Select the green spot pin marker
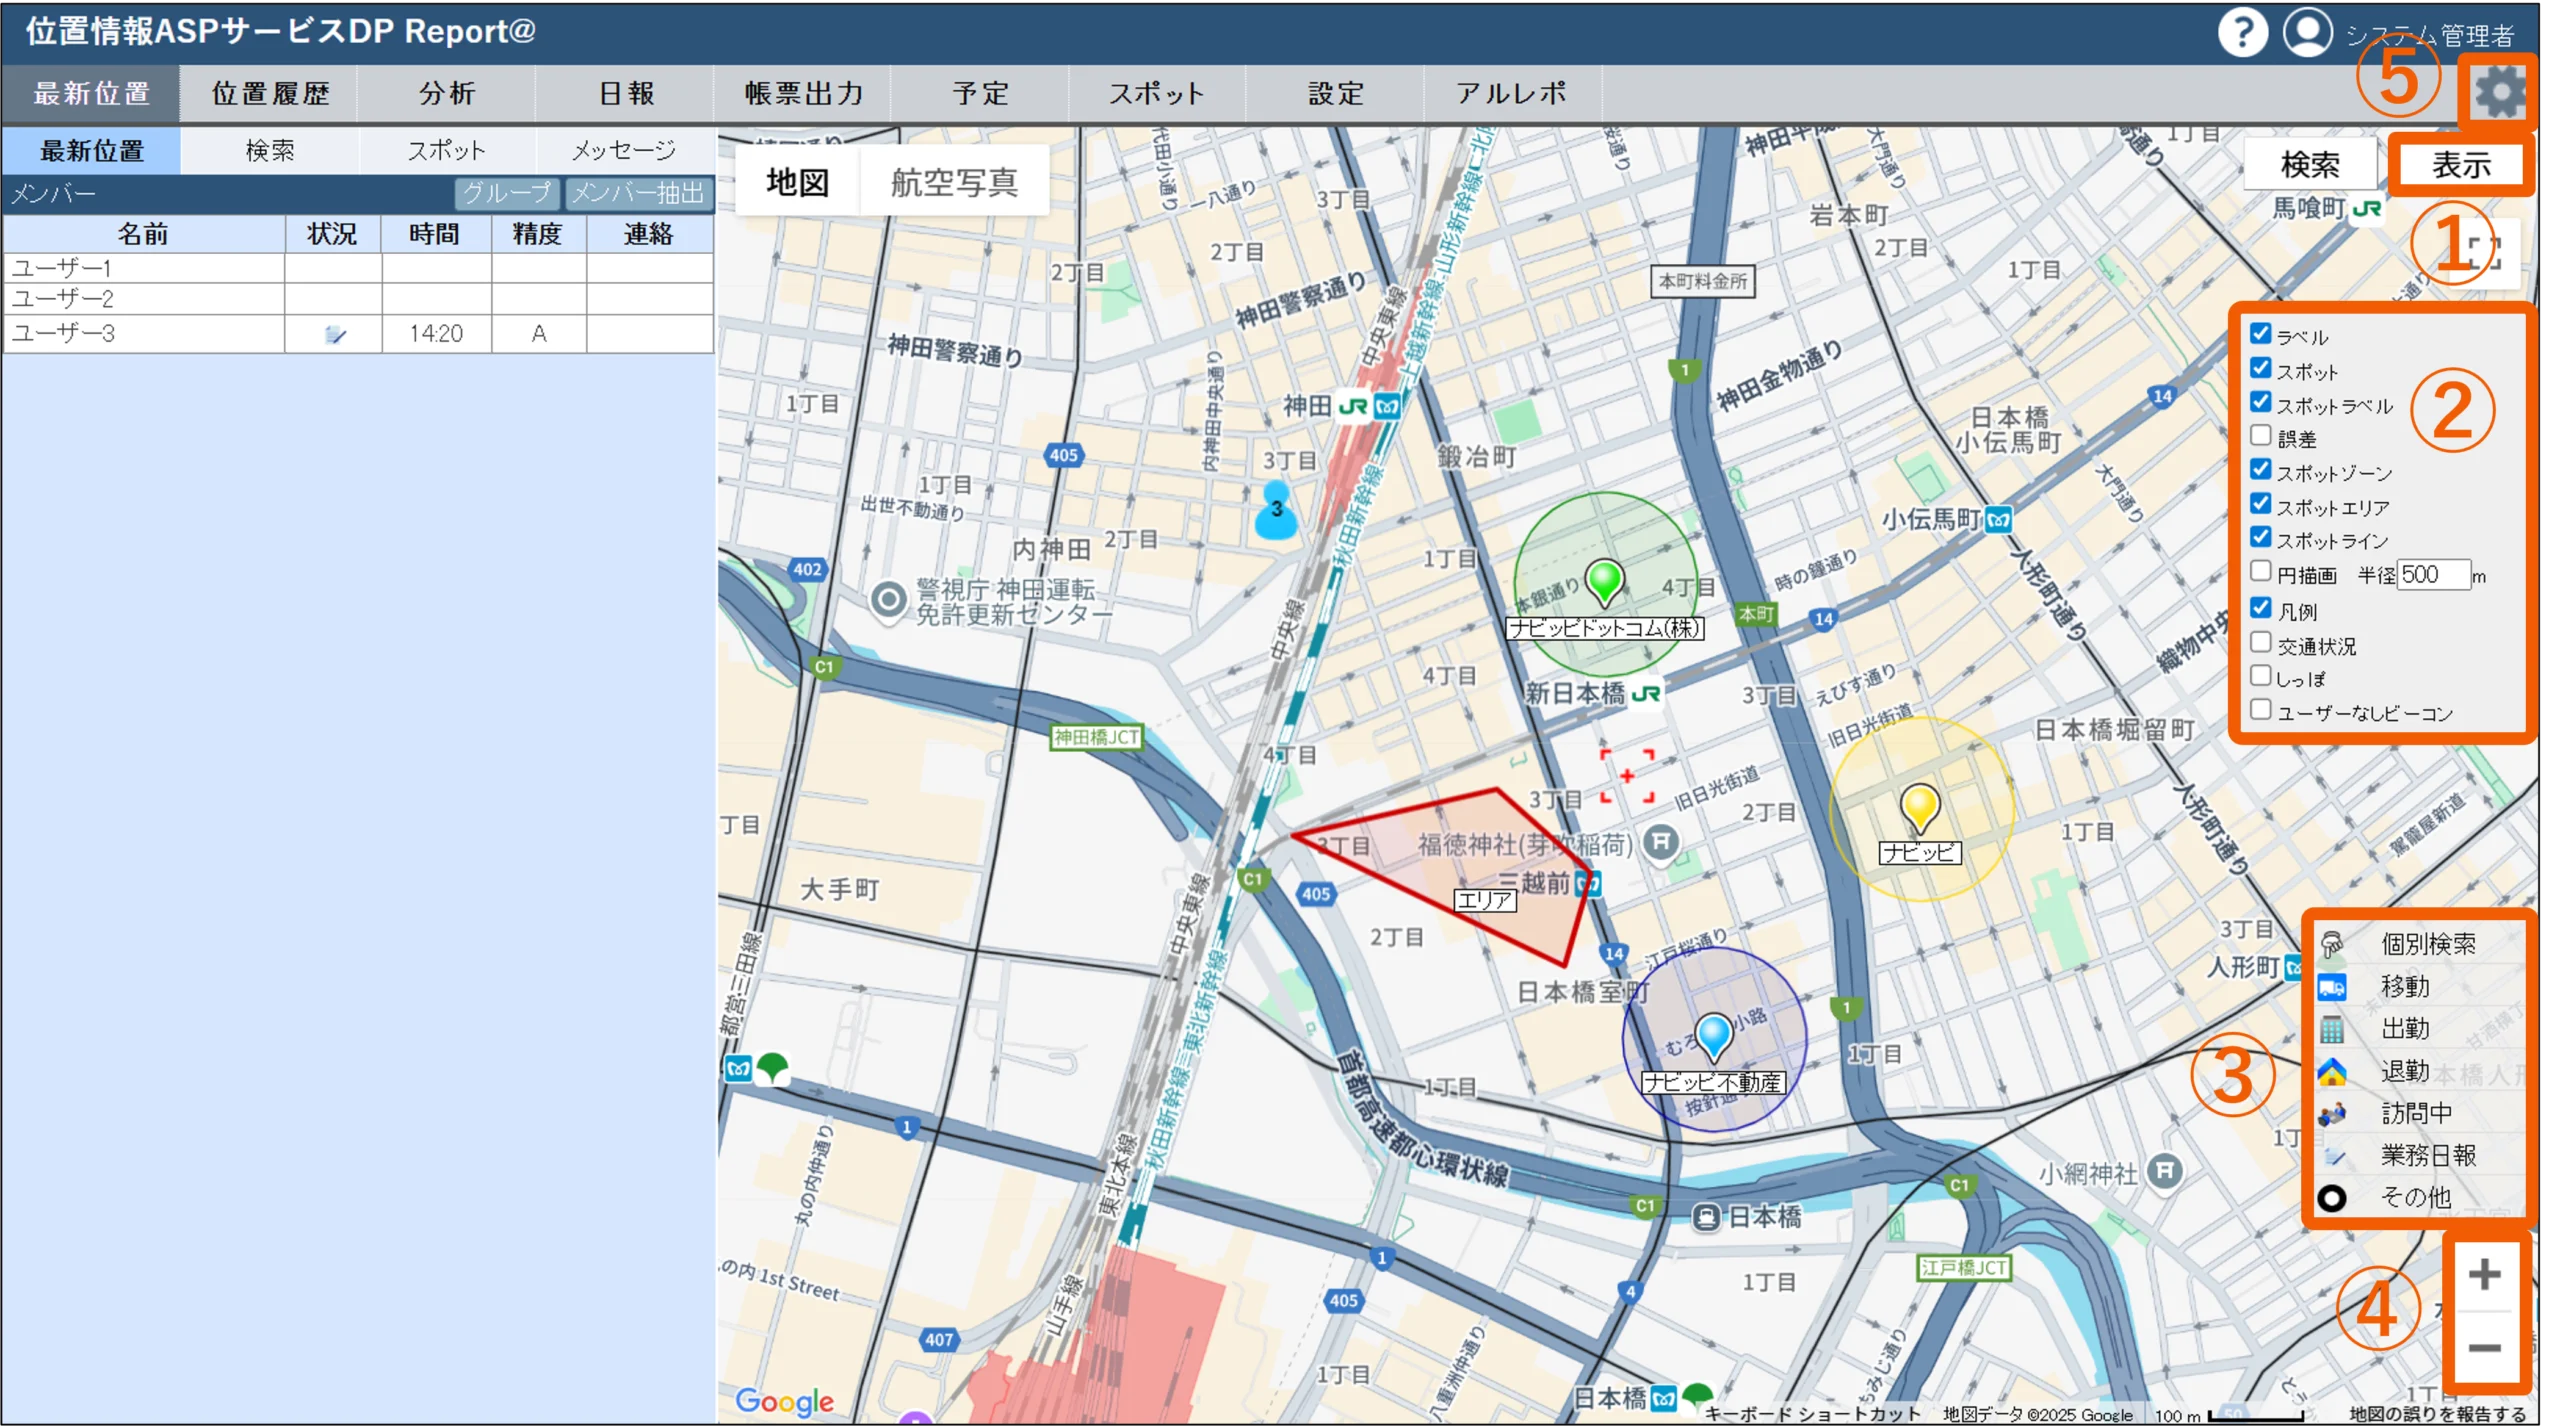This screenshot has width=2560, height=1426. (x=1604, y=583)
